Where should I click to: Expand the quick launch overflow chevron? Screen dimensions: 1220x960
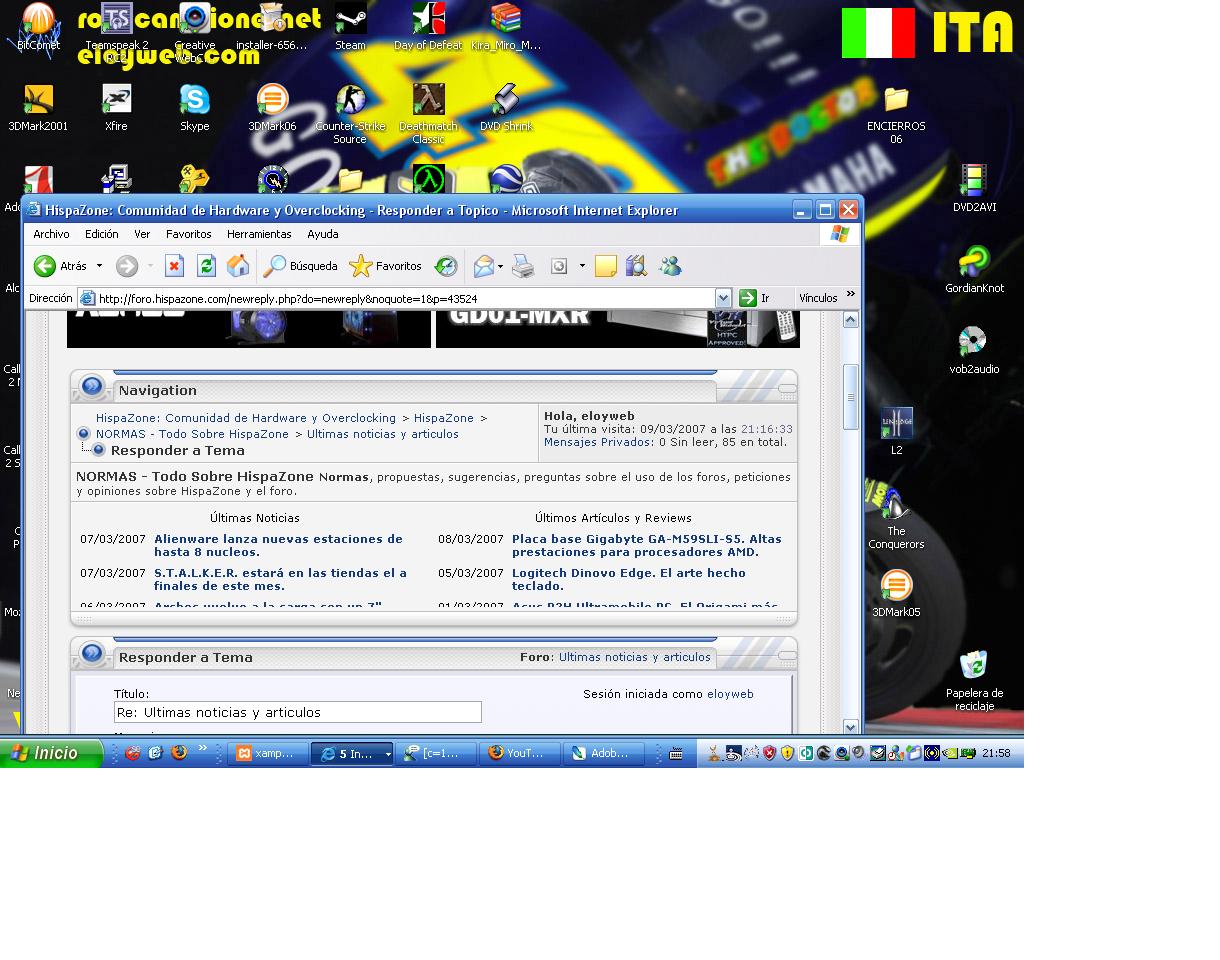(x=203, y=748)
